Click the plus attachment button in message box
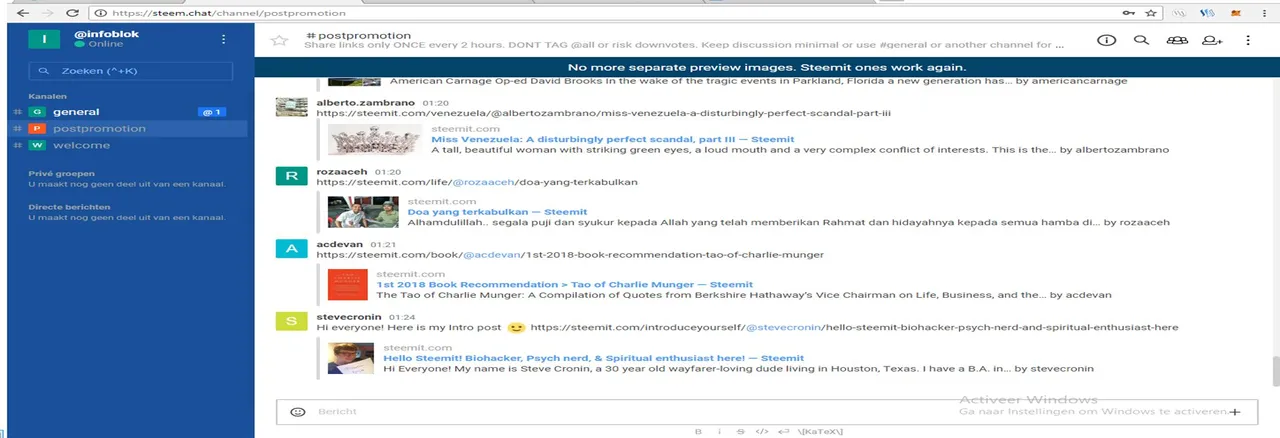 coord(1234,411)
